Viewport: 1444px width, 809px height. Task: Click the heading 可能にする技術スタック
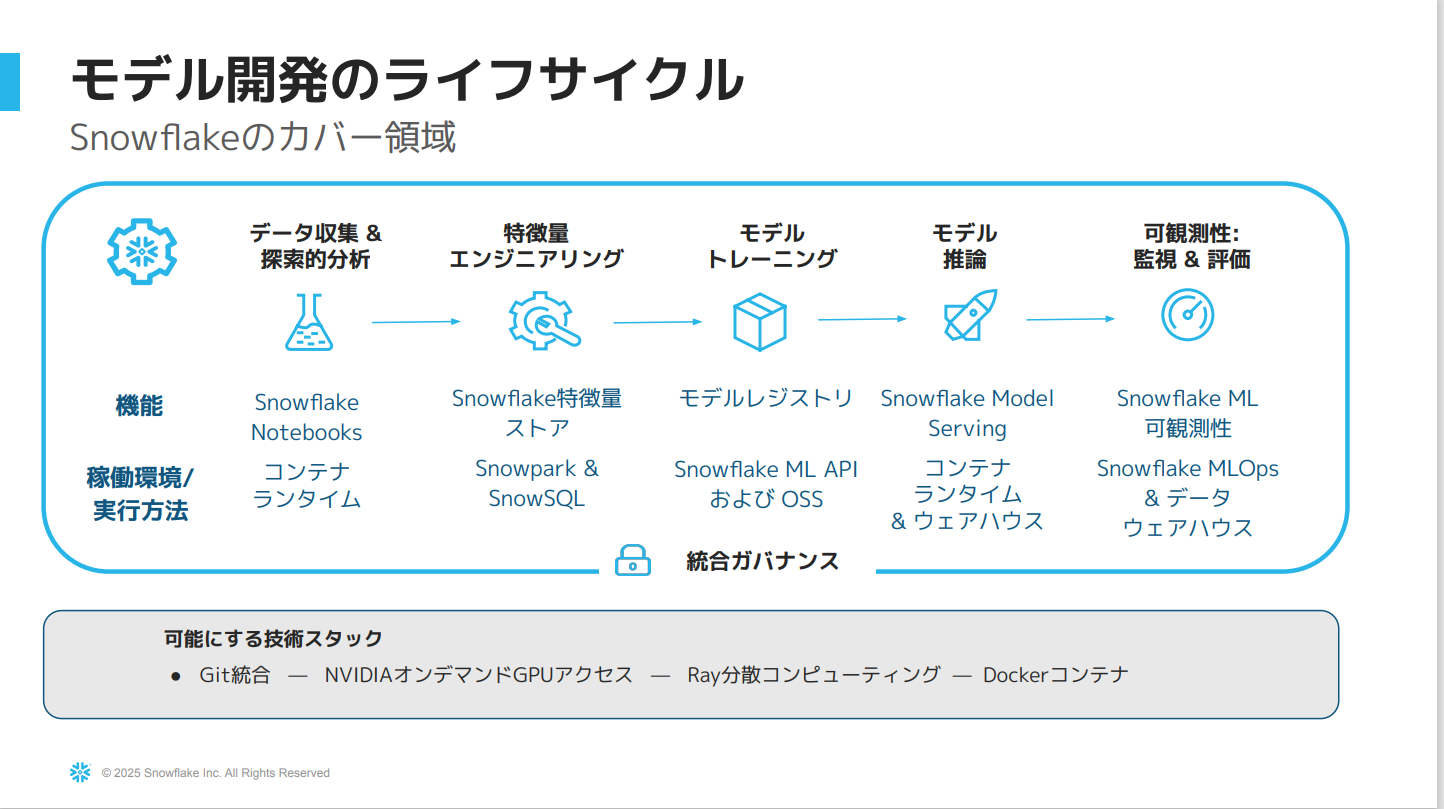click(273, 638)
